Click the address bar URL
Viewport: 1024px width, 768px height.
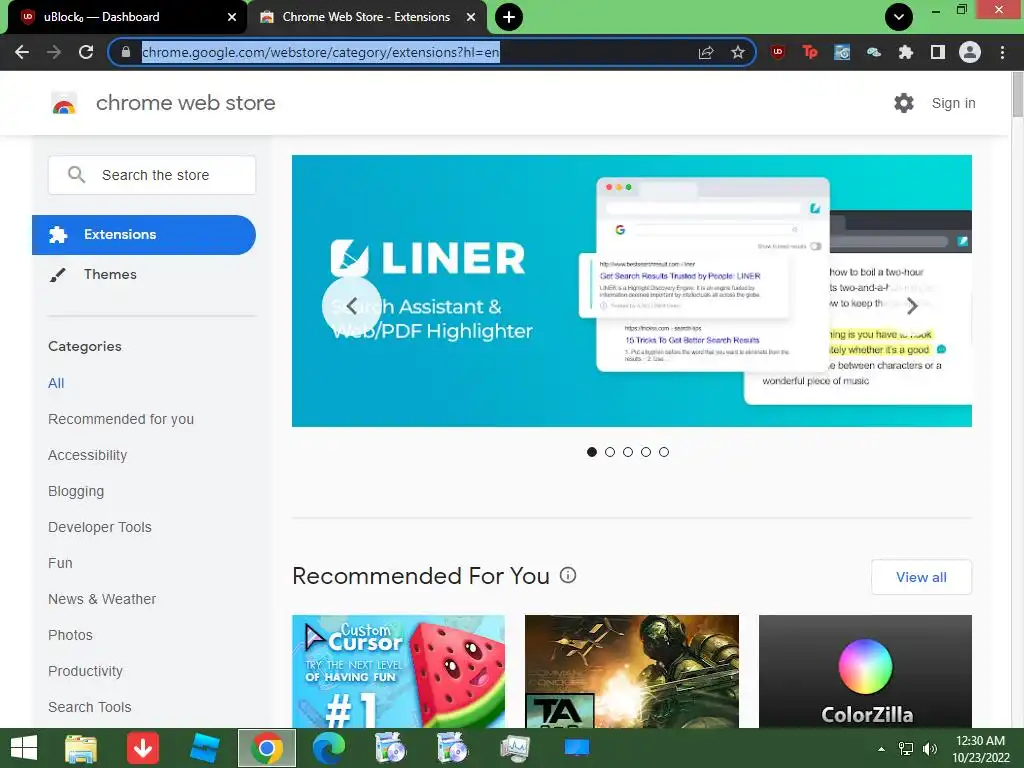[x=321, y=52]
